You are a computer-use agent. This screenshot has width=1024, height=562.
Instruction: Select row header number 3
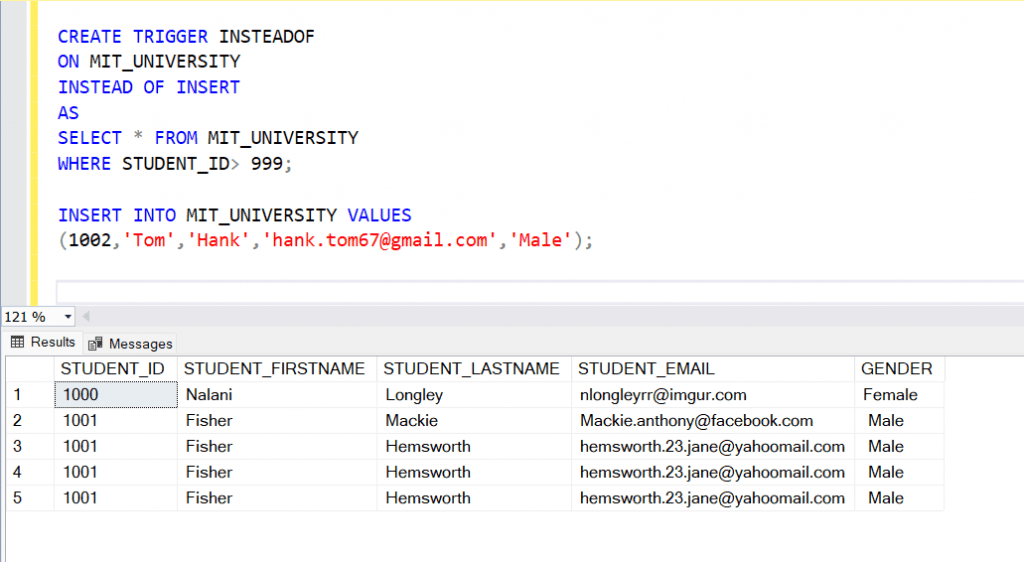pos(30,446)
